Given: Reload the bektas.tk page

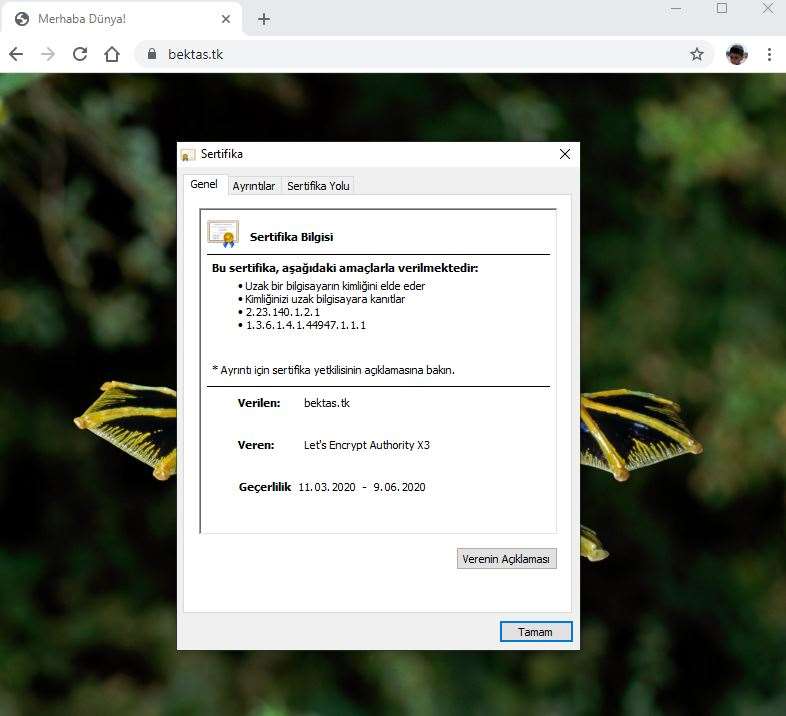Looking at the screenshot, I should pos(80,54).
